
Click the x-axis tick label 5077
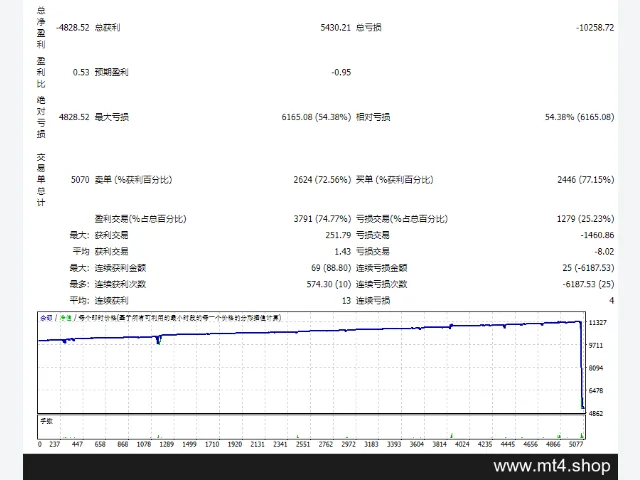(x=576, y=444)
